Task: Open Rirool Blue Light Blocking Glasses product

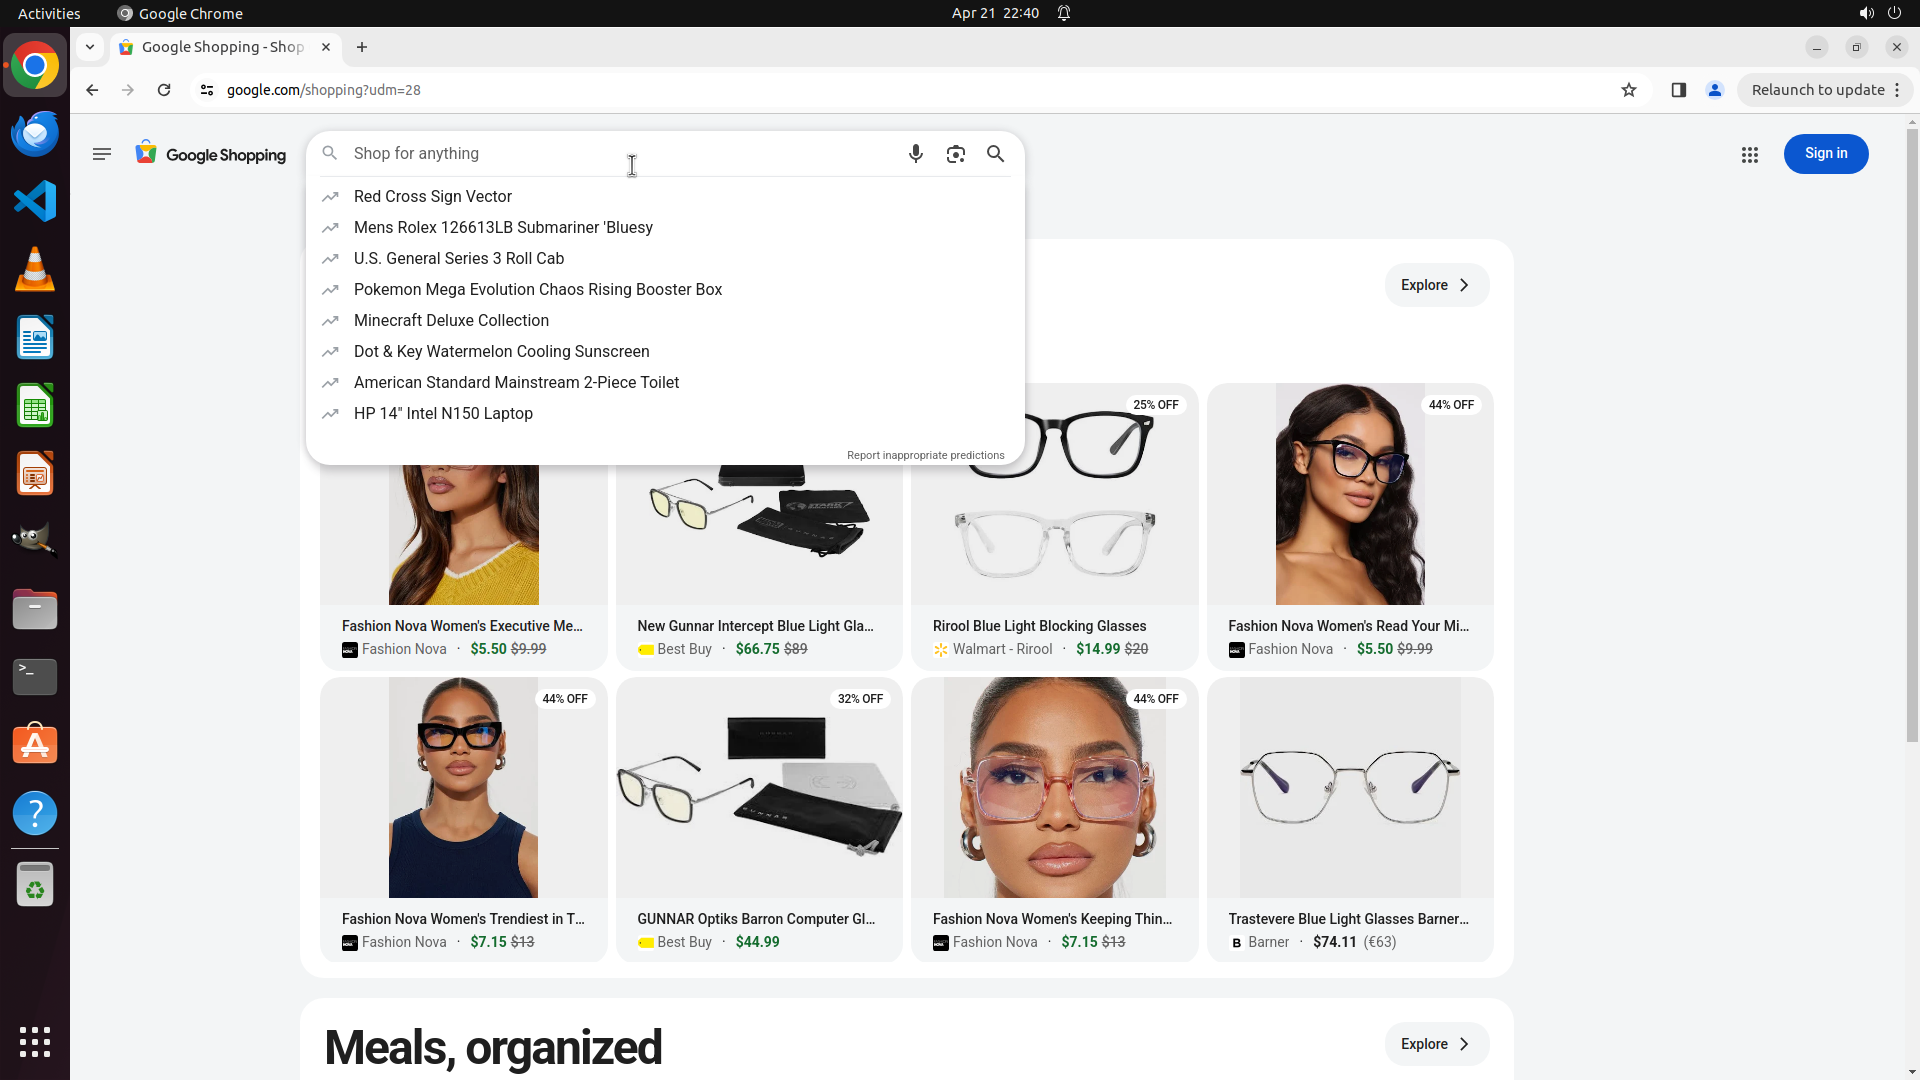Action: 1039,626
